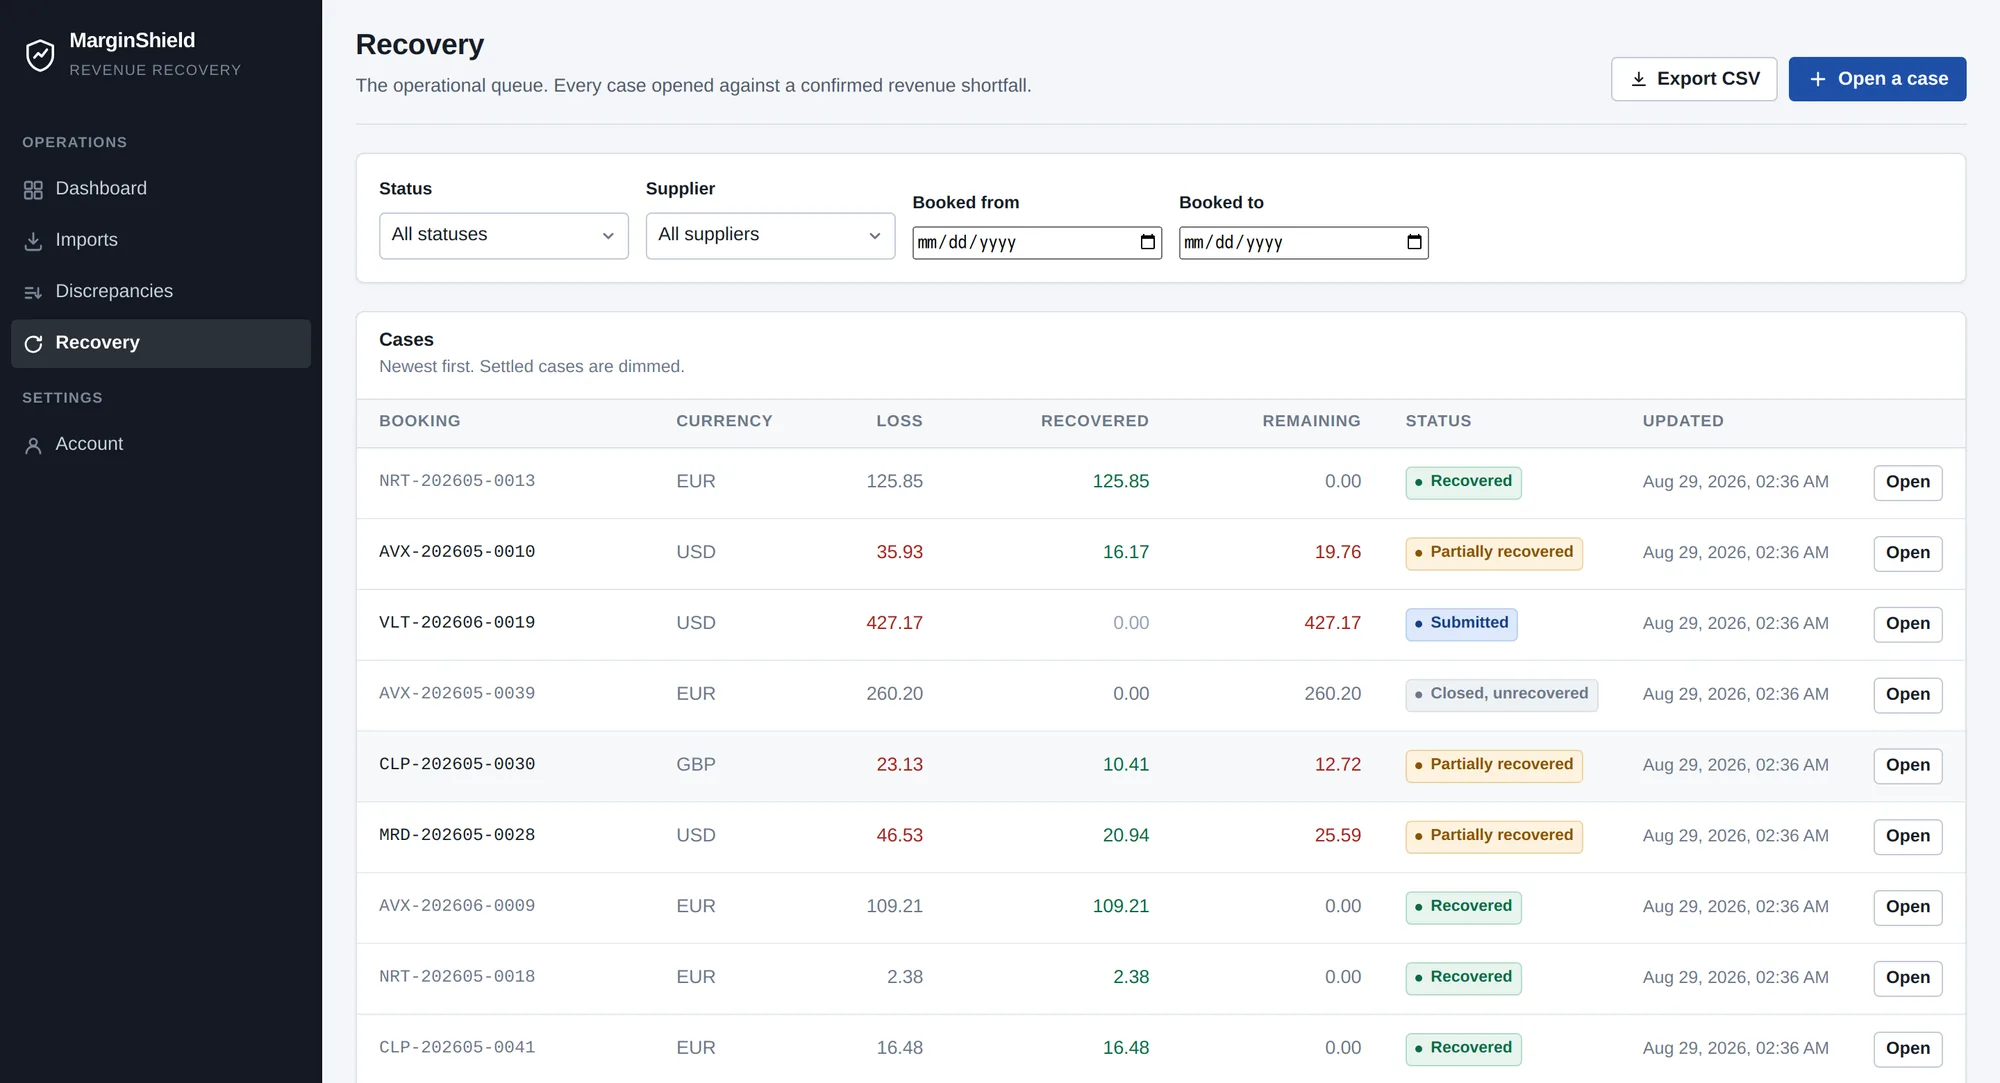Open case MRD-202605-0028

(1907, 837)
